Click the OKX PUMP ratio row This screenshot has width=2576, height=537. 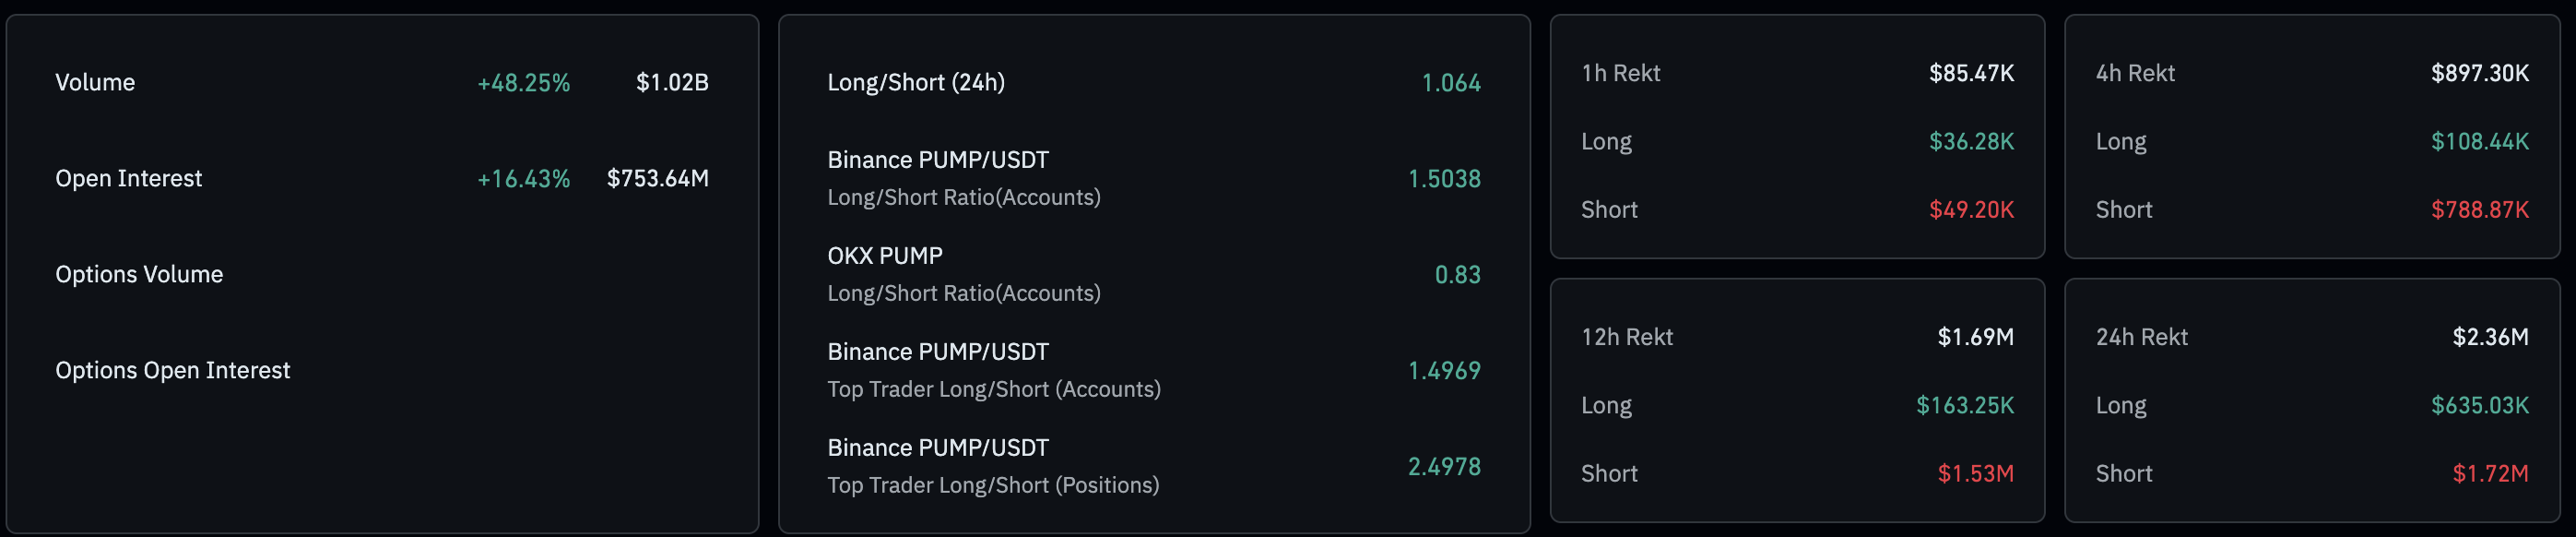[963, 274]
